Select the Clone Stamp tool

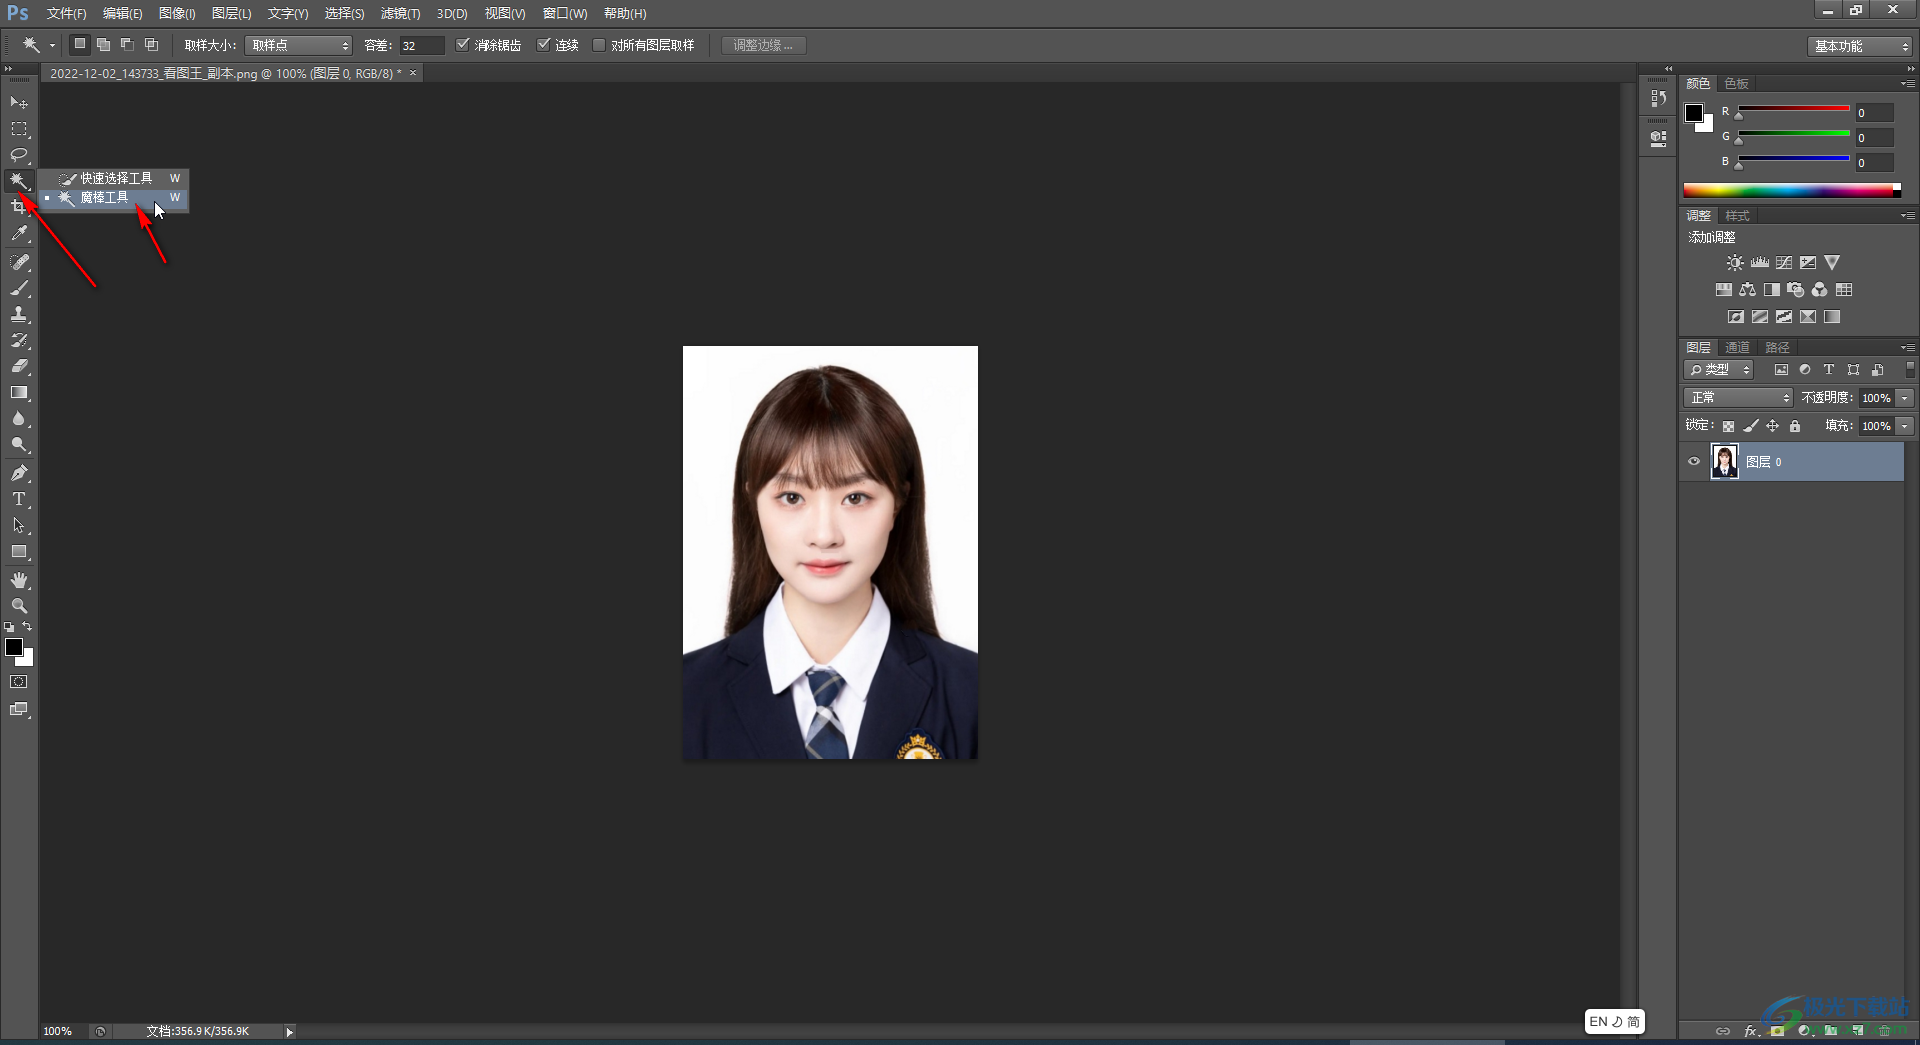[19, 314]
